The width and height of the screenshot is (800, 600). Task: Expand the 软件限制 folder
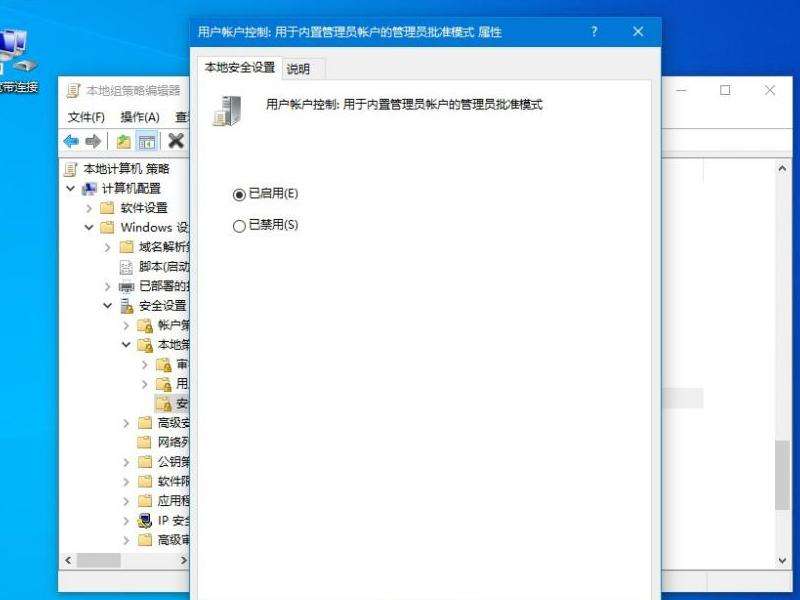126,482
